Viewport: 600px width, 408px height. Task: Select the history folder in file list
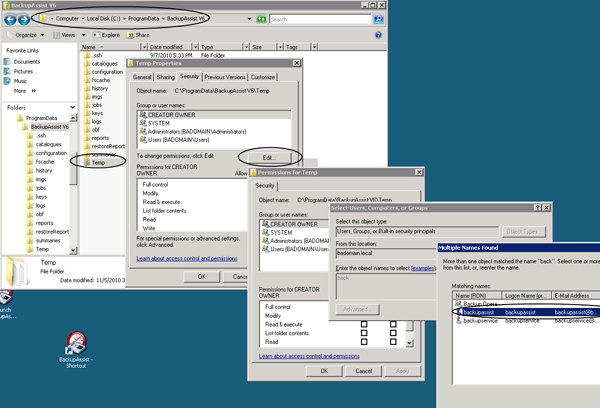point(96,88)
